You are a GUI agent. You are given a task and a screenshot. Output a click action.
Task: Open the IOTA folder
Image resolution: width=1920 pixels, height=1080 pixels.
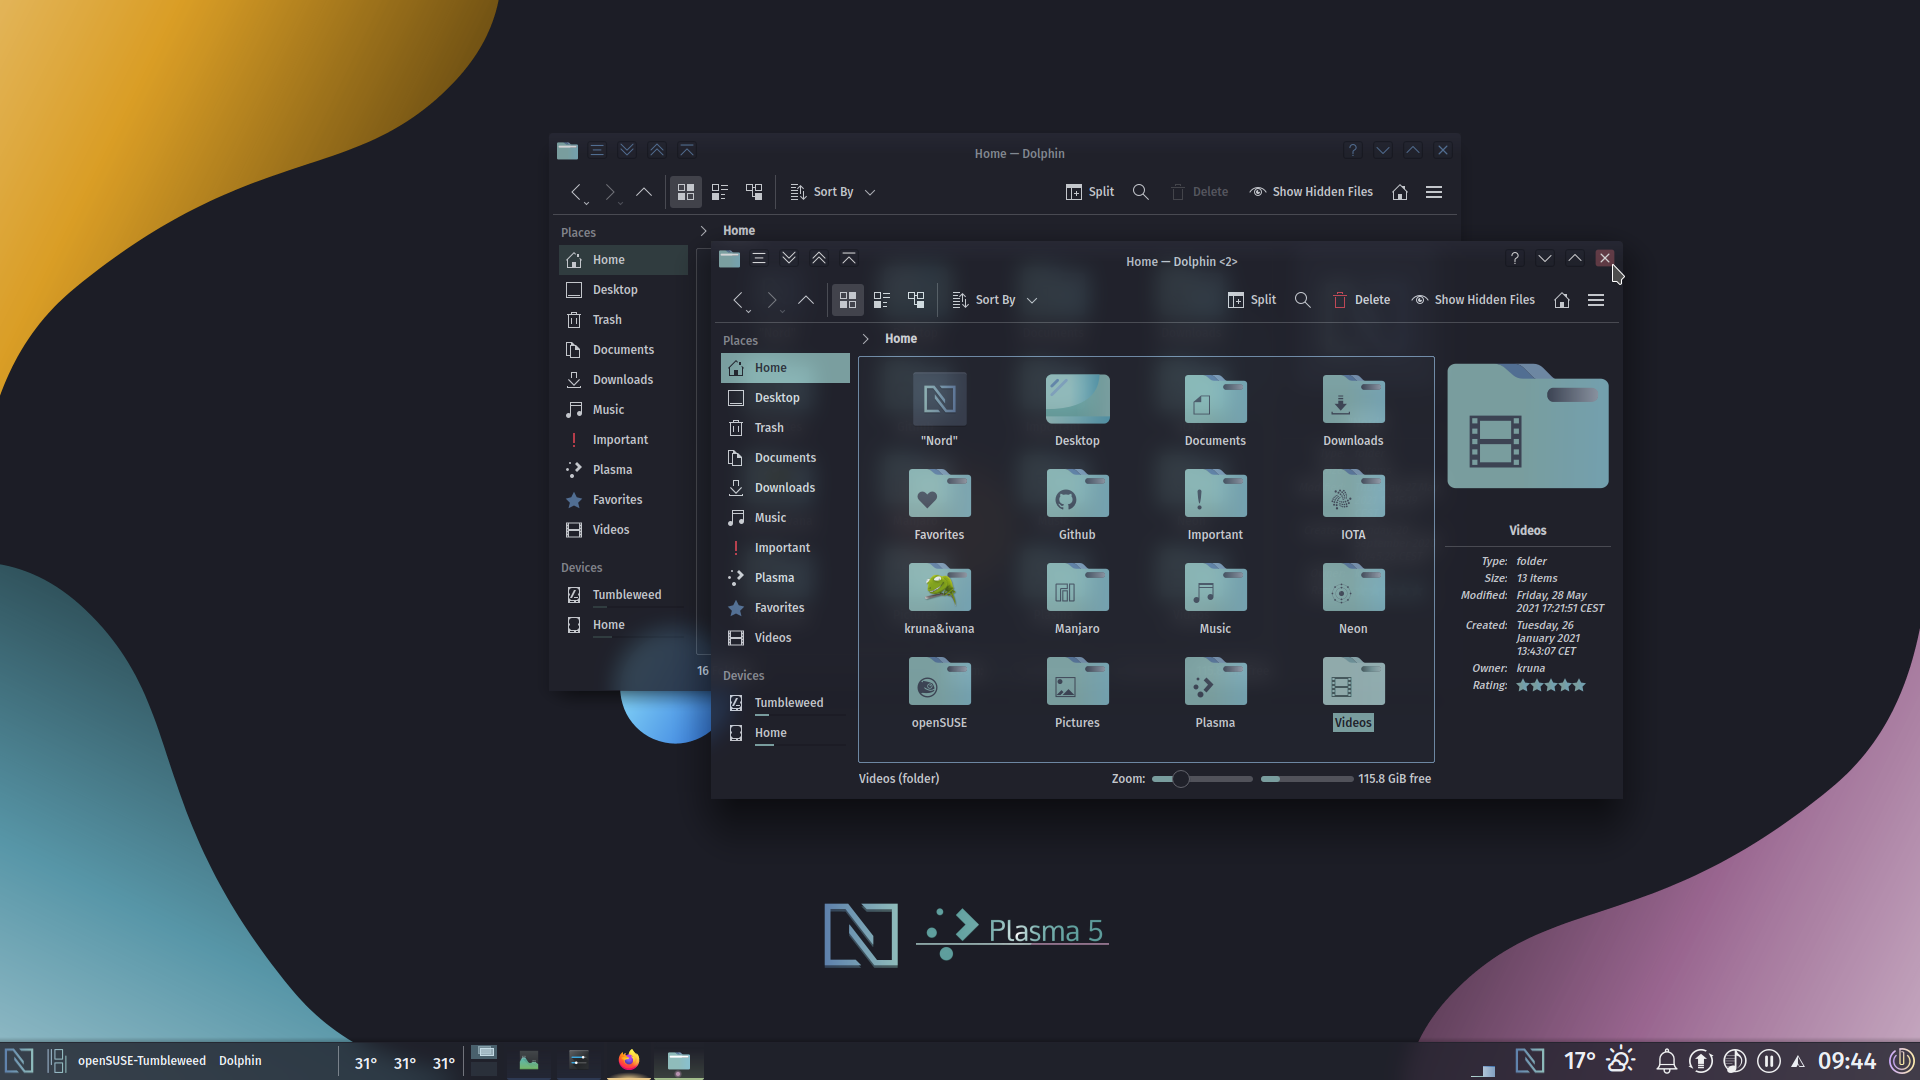click(x=1353, y=493)
